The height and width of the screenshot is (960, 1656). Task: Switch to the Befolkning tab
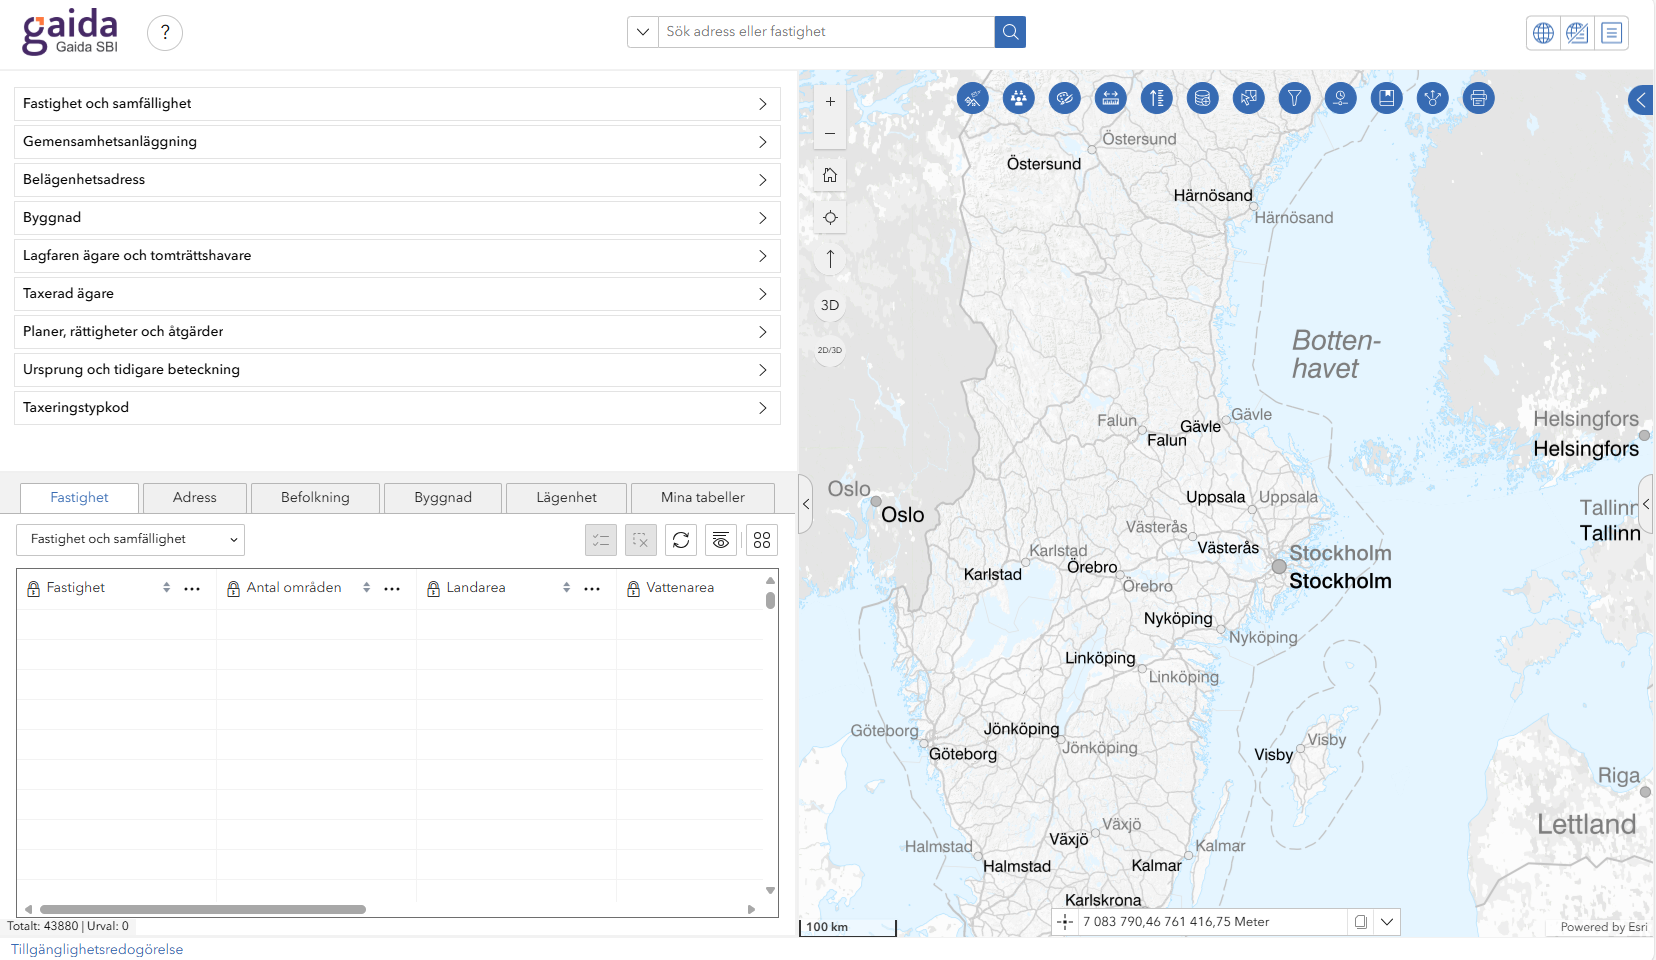(x=315, y=498)
